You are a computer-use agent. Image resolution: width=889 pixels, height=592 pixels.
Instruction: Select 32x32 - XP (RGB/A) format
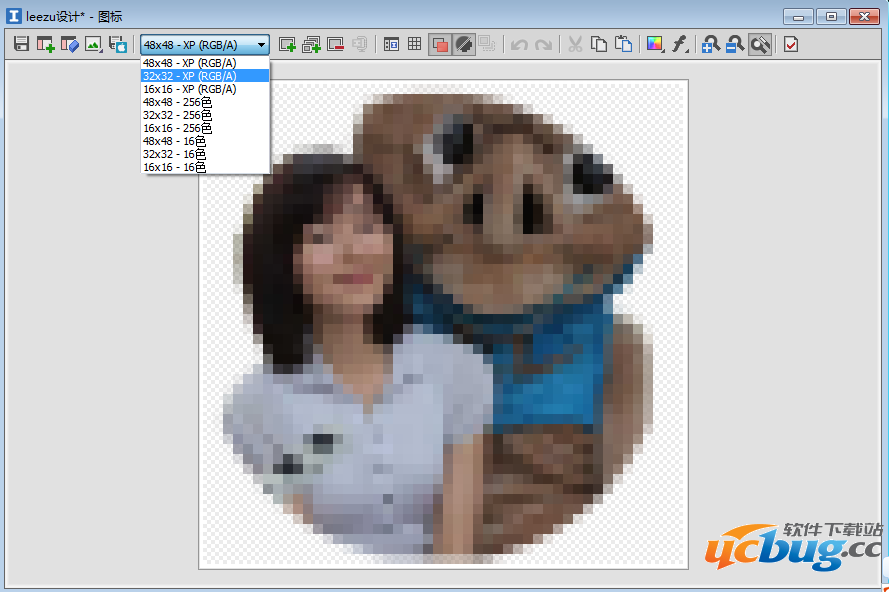205,76
